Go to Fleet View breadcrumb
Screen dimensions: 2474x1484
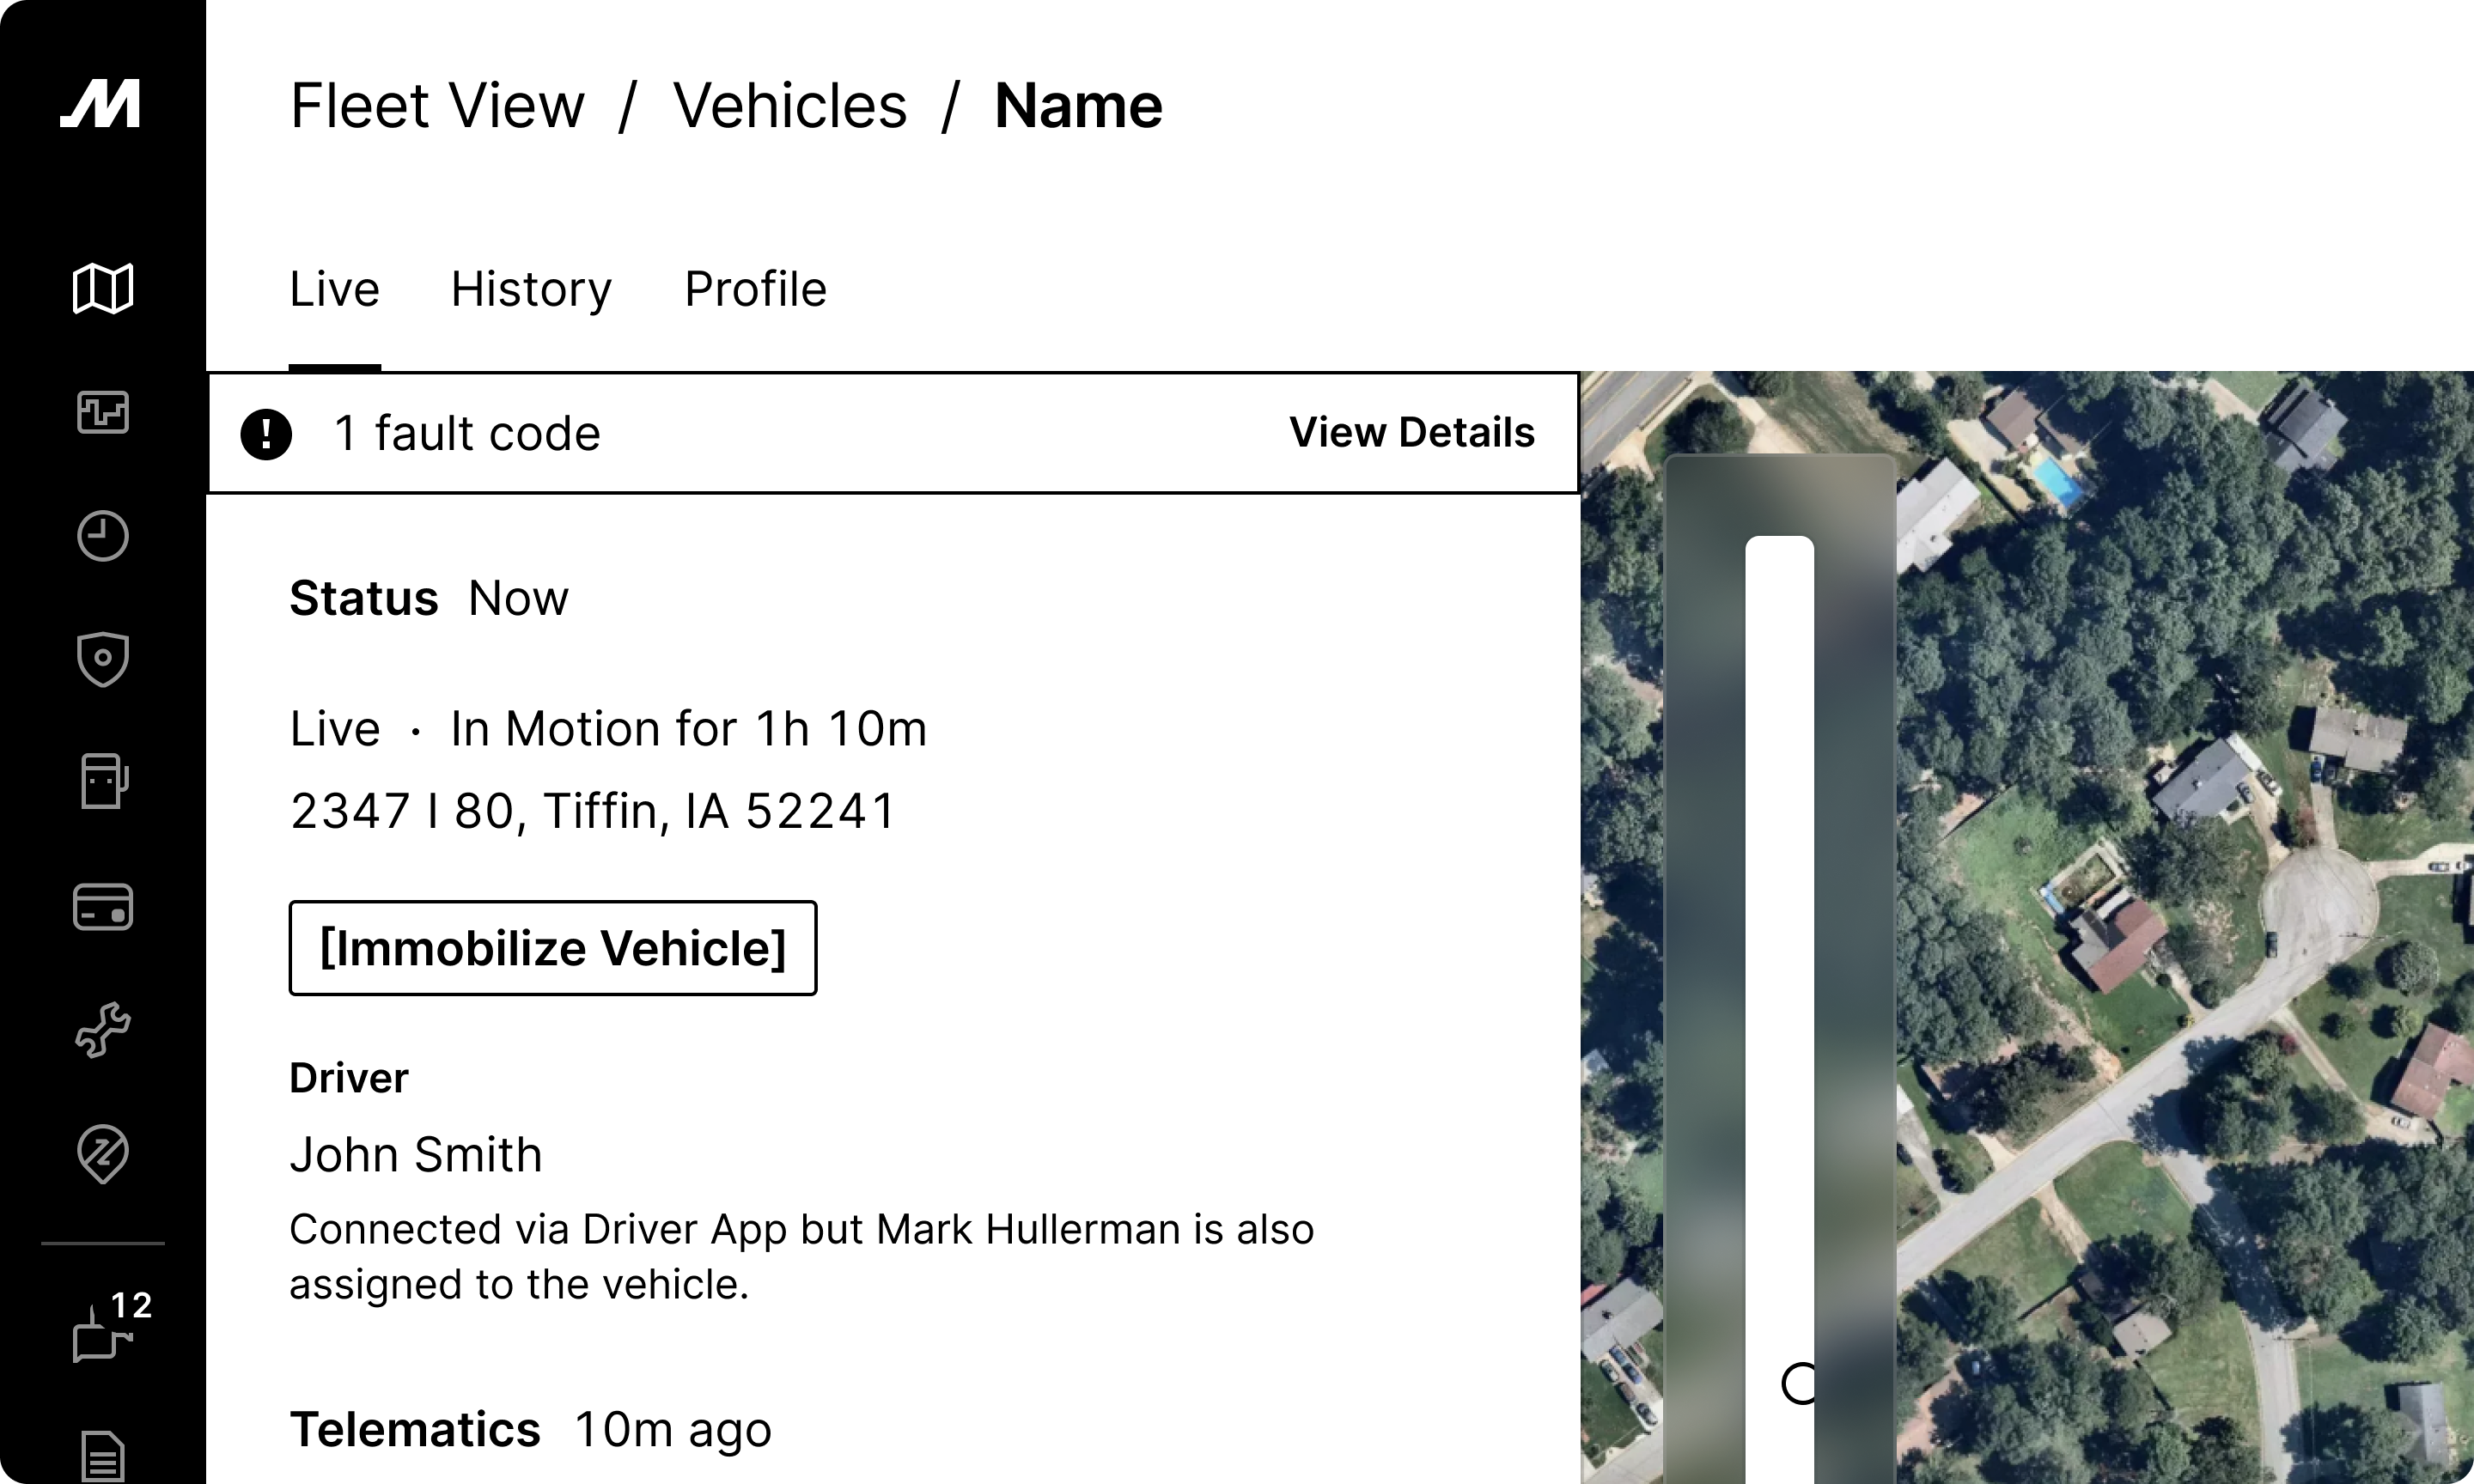coord(437,106)
